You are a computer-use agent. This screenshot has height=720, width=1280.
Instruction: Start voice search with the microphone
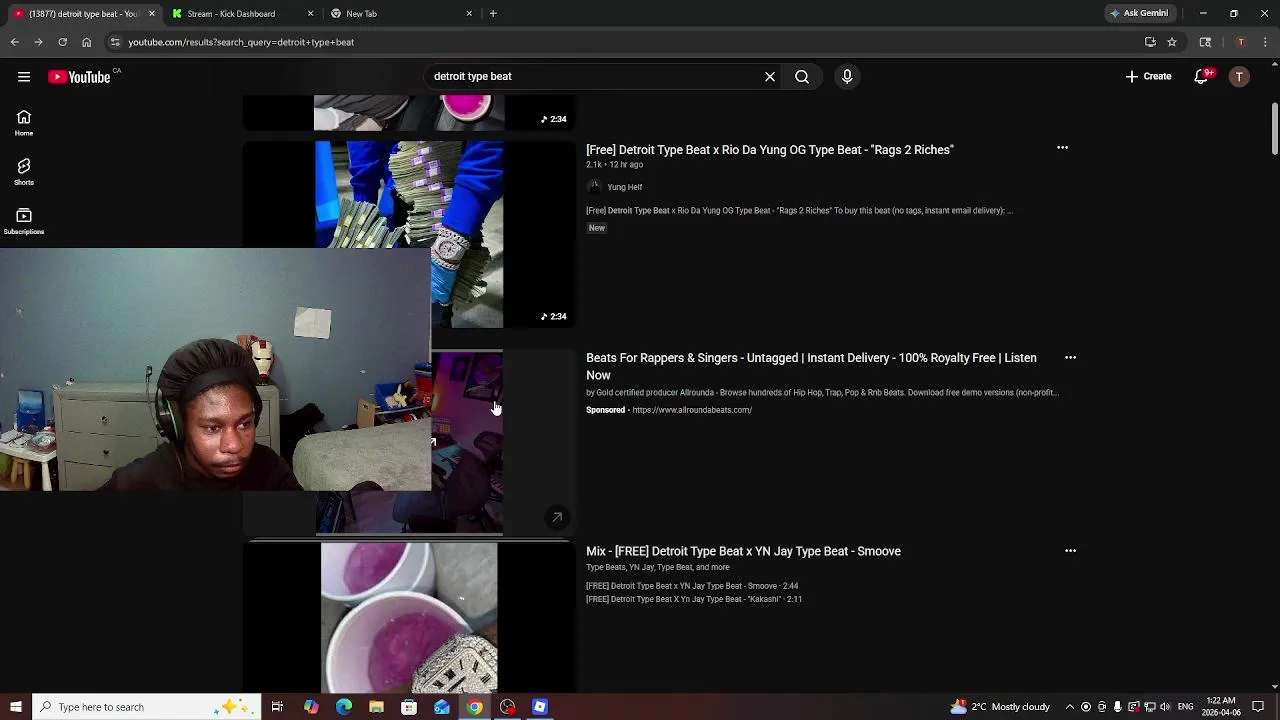tap(847, 76)
